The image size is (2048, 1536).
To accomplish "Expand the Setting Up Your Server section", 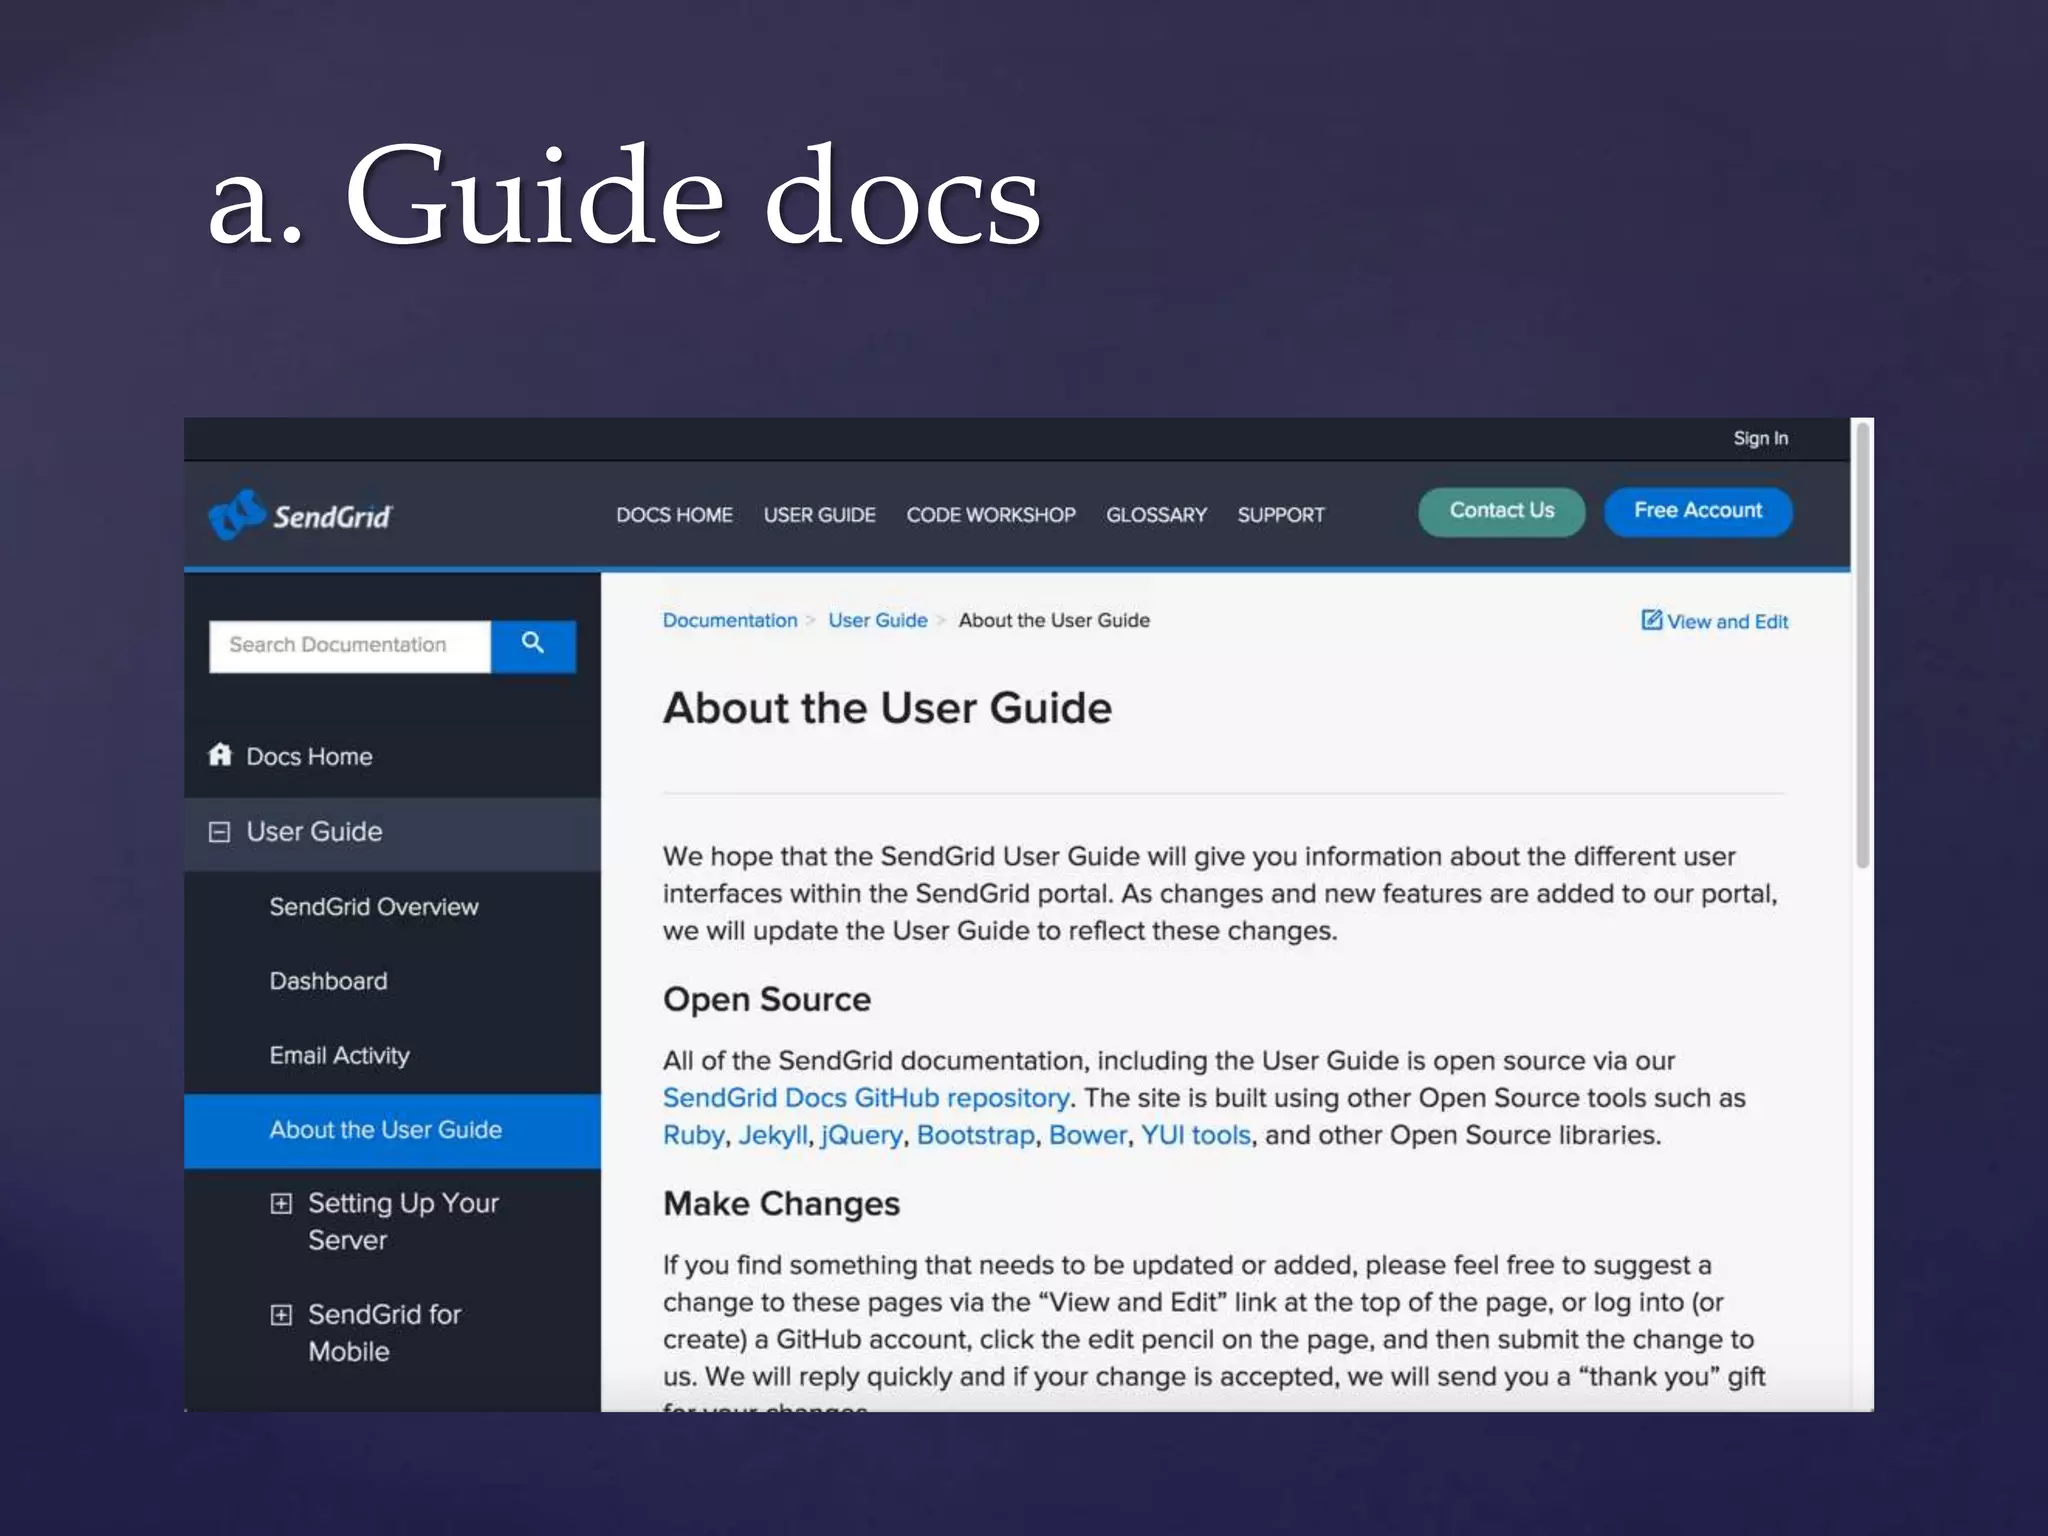I will [x=281, y=1203].
